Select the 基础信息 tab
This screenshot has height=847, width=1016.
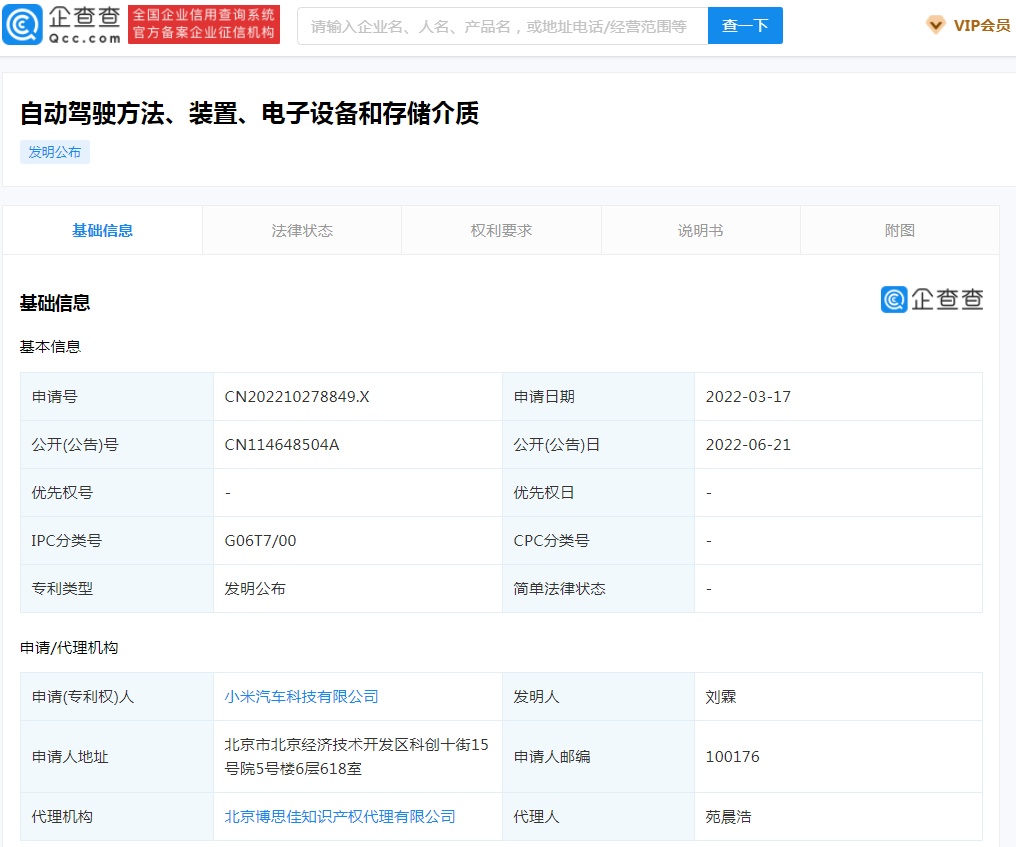[102, 230]
